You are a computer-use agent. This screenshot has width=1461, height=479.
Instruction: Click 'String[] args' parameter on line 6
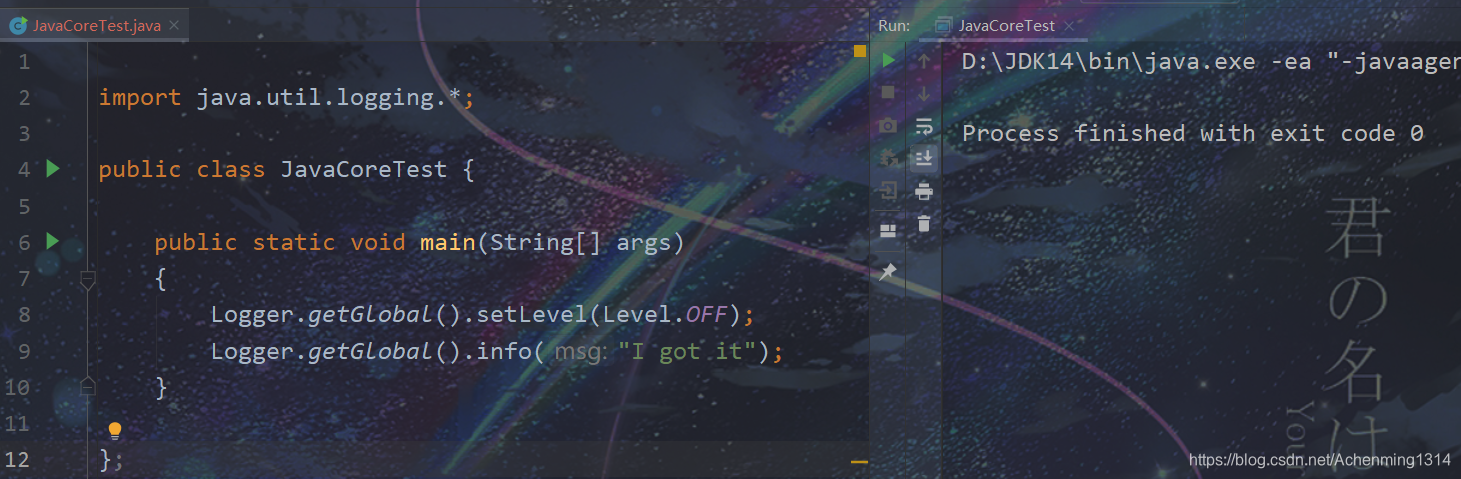click(579, 242)
